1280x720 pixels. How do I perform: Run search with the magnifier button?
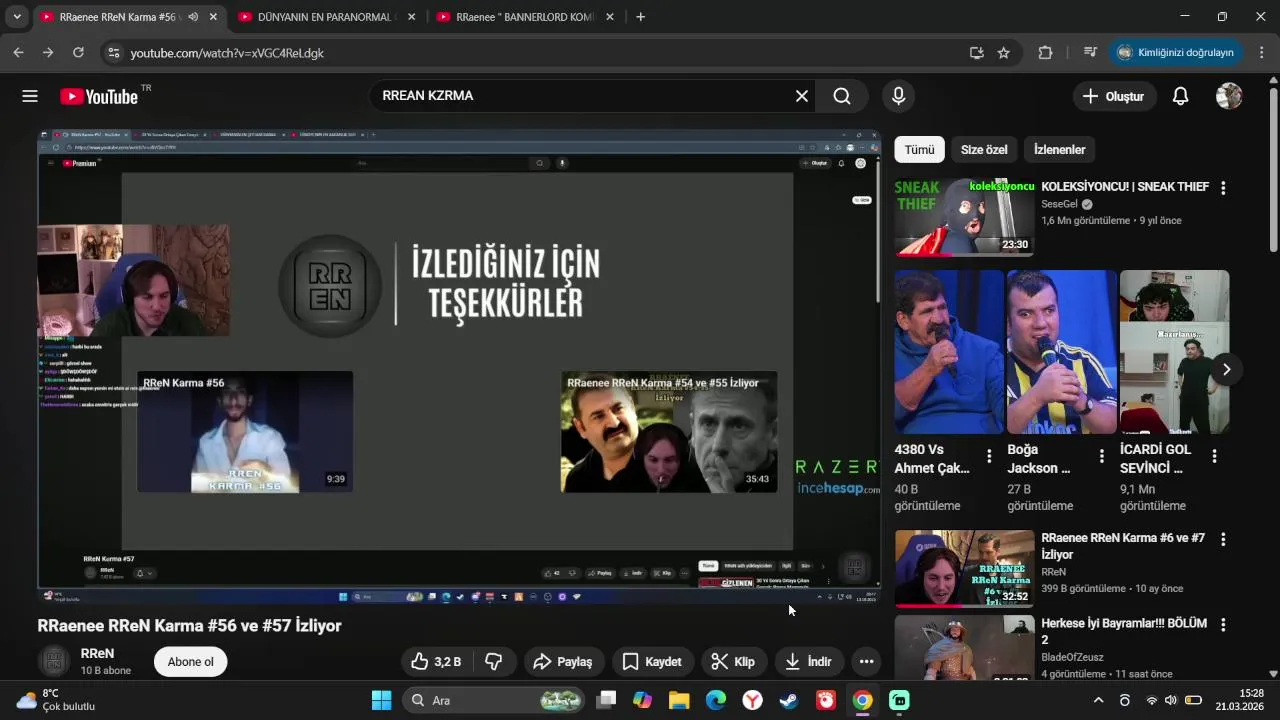click(x=842, y=96)
